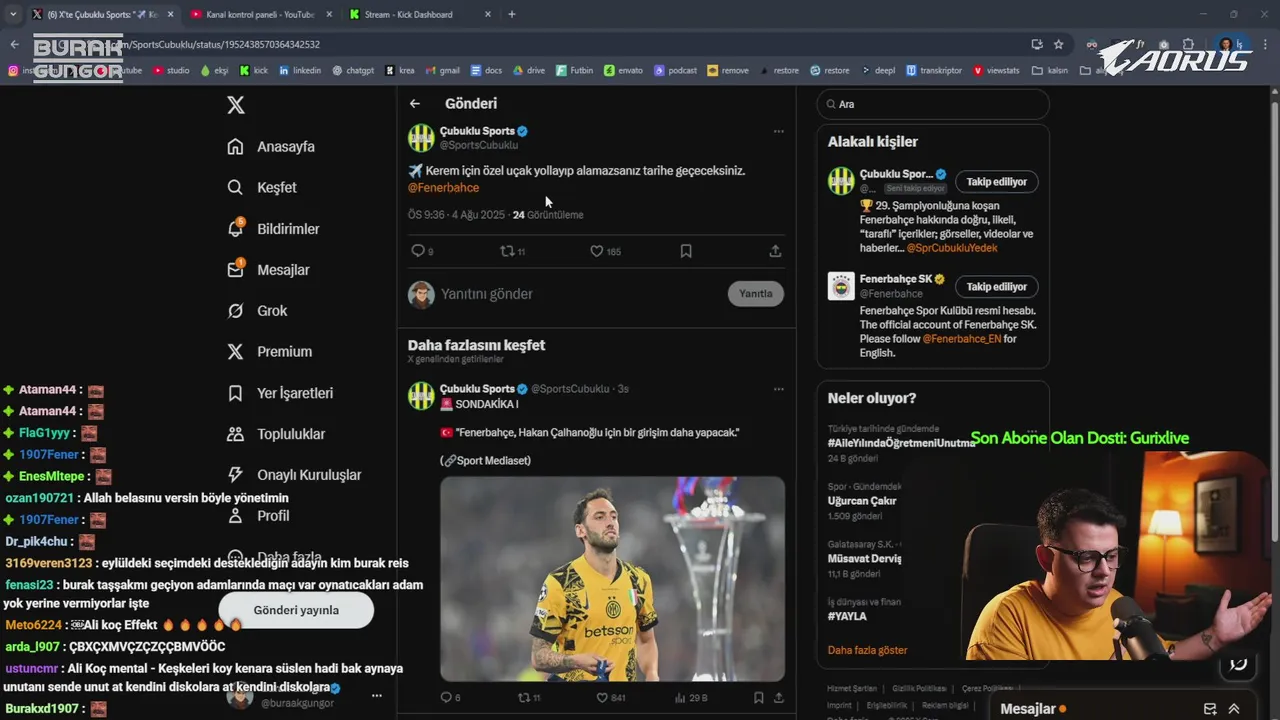Open the @SprCubukluYedek link
1280x720 pixels.
(952, 248)
